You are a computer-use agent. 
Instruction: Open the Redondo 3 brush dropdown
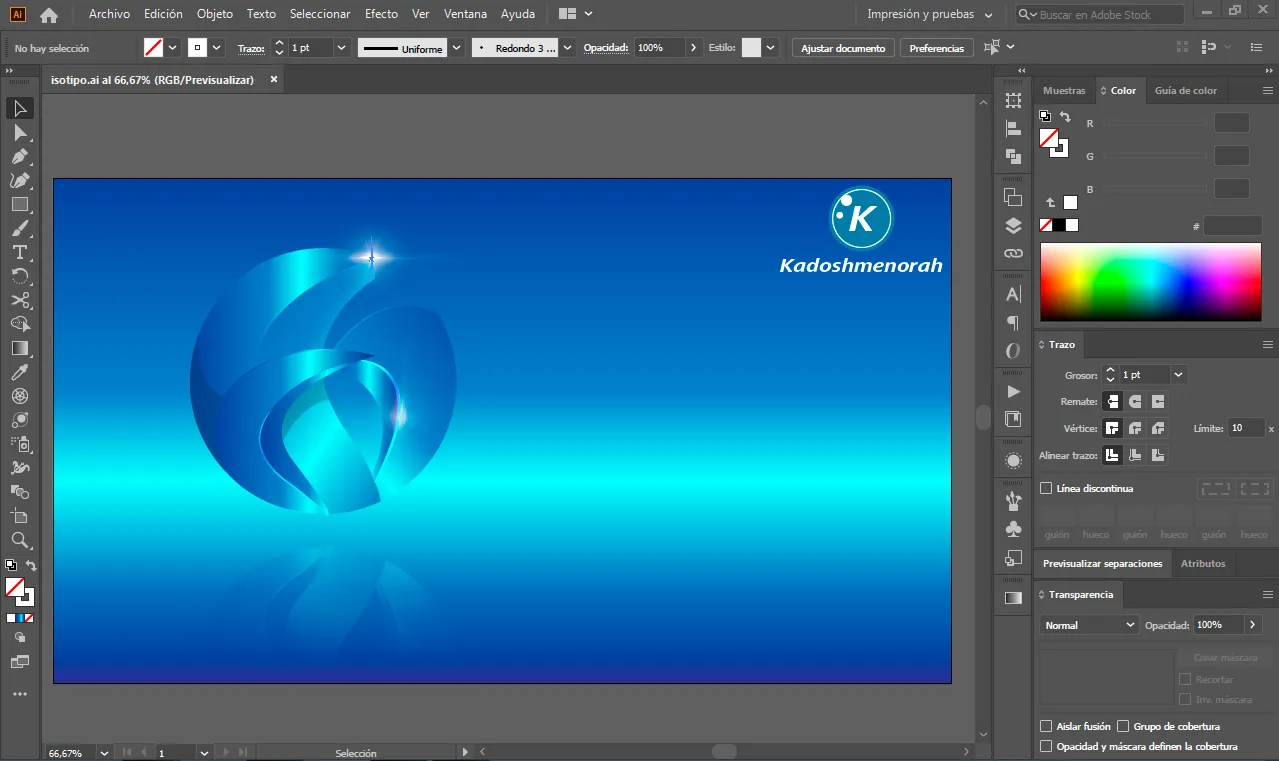pyautogui.click(x=568, y=48)
